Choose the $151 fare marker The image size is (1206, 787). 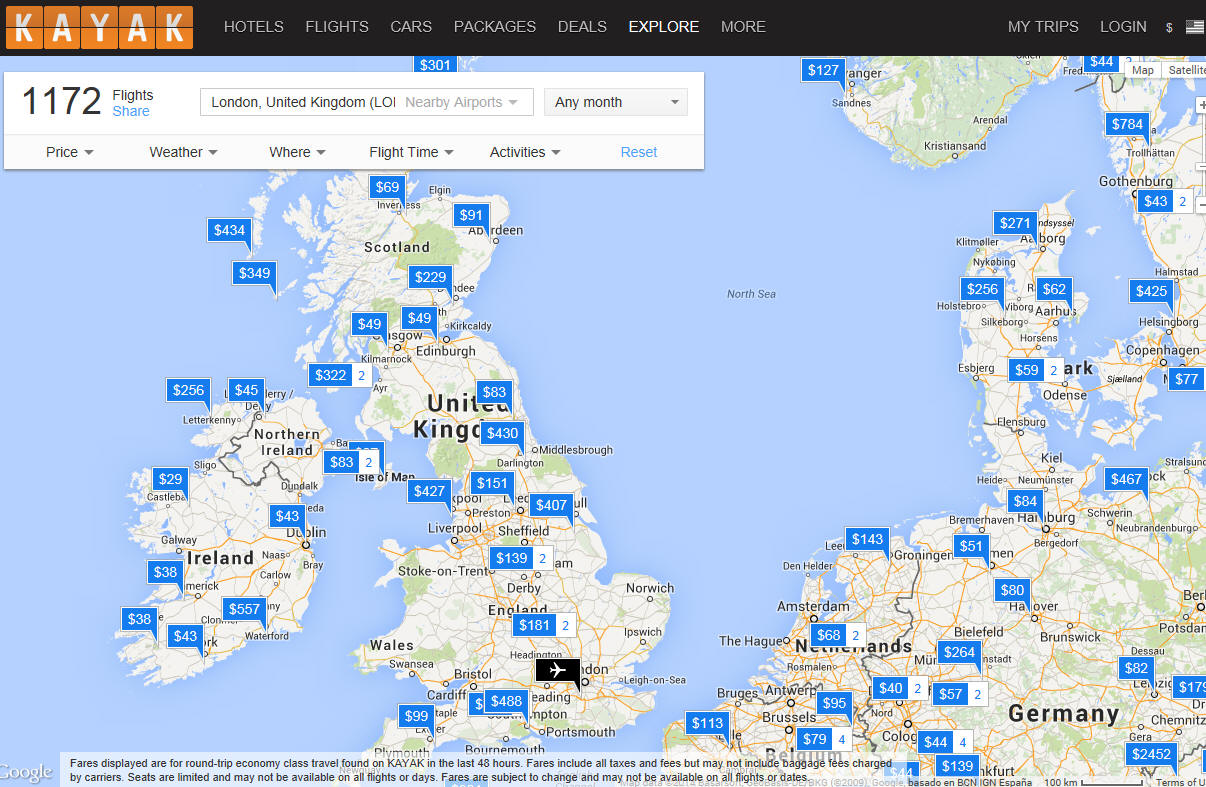pyautogui.click(x=492, y=483)
